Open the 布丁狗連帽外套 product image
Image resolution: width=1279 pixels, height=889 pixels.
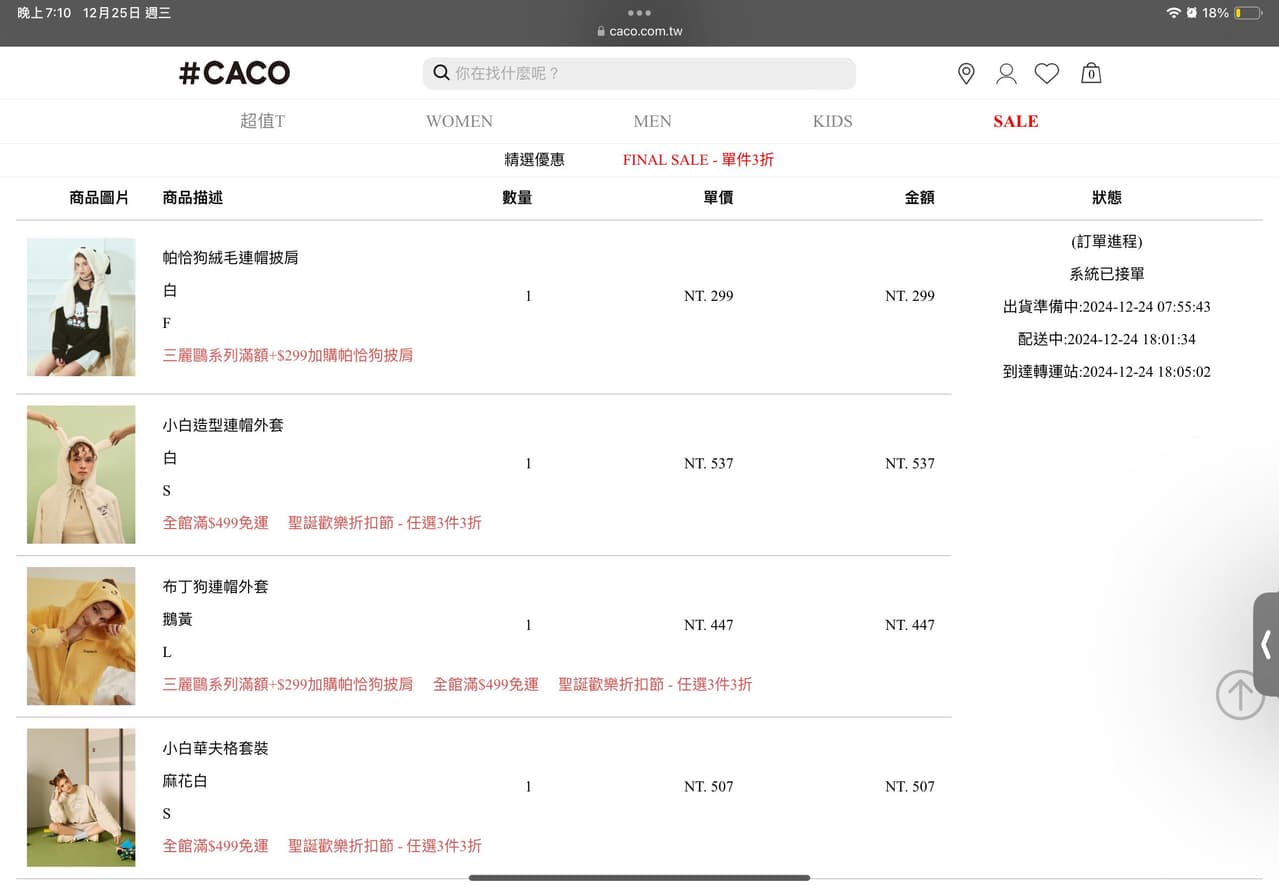(x=81, y=636)
